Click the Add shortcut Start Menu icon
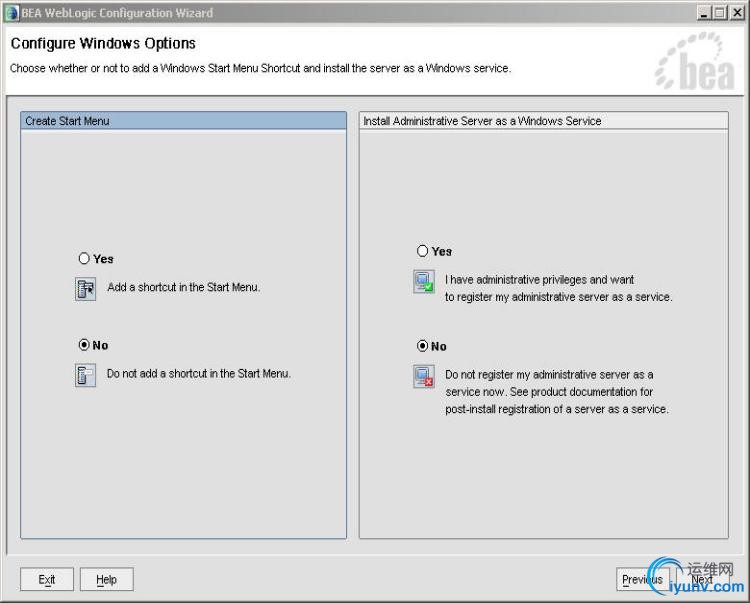This screenshot has width=750, height=603. [86, 289]
